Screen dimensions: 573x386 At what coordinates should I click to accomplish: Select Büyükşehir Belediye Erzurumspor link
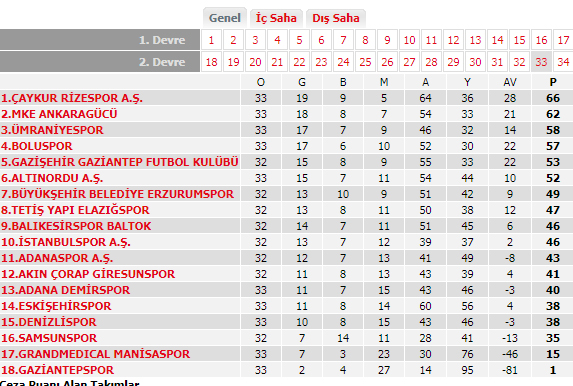(117, 194)
